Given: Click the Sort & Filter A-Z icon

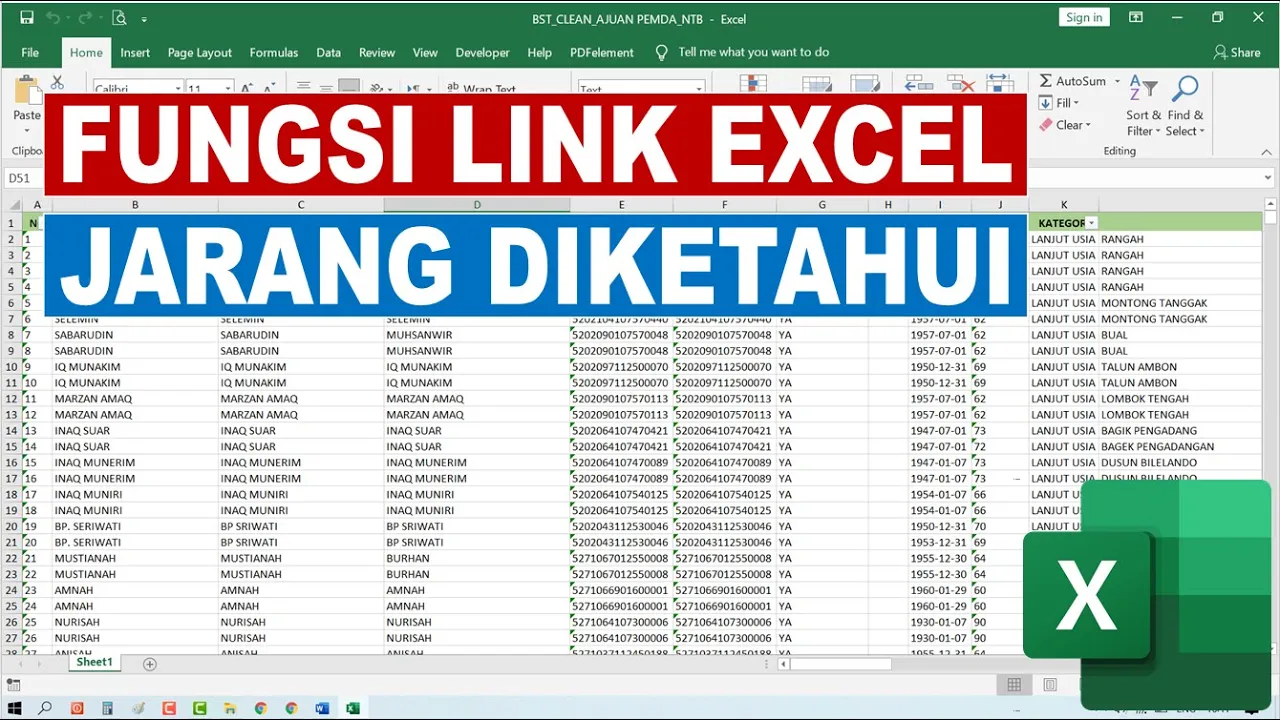Looking at the screenshot, I should 1143,89.
